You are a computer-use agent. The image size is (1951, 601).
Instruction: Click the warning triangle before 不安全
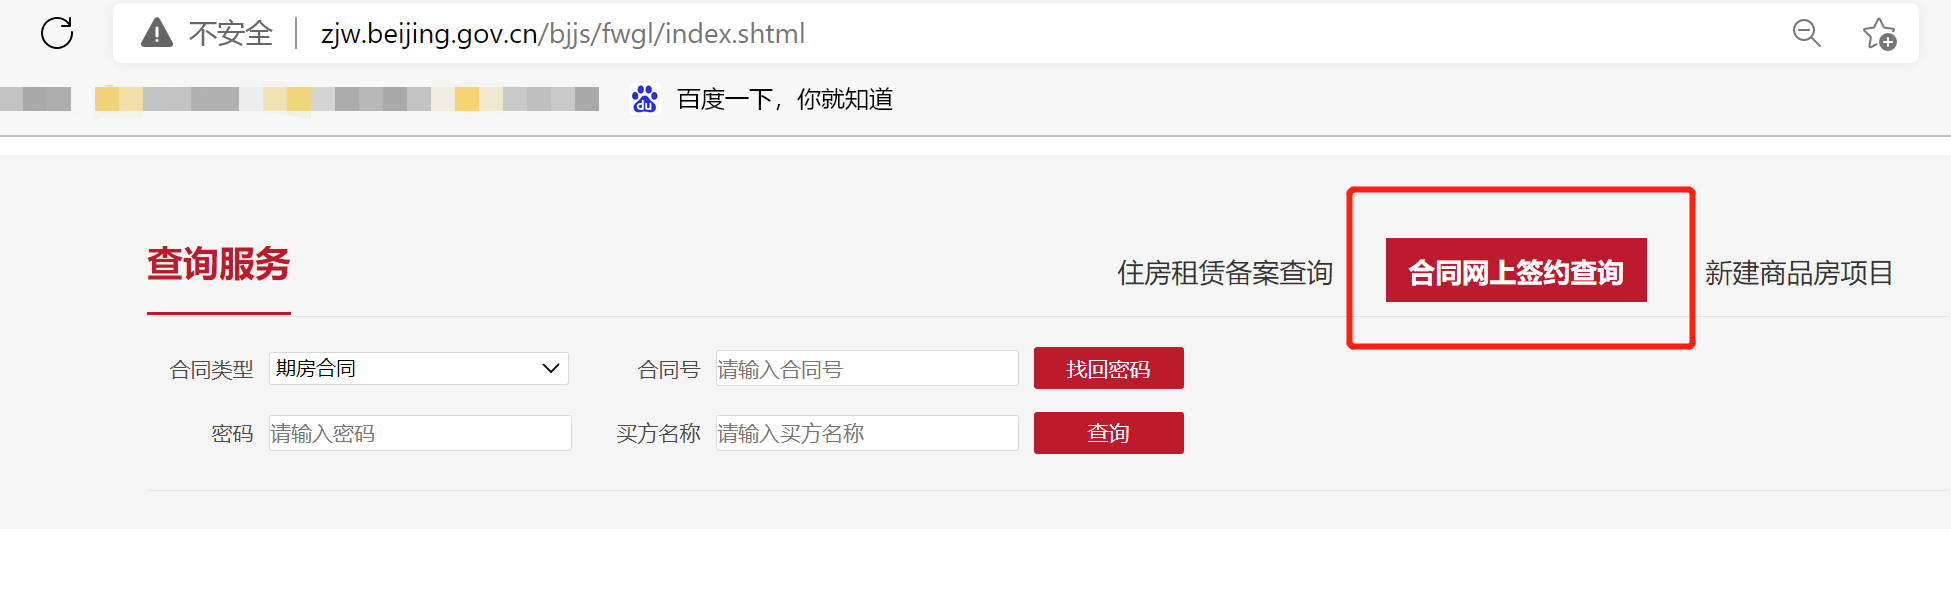156,33
